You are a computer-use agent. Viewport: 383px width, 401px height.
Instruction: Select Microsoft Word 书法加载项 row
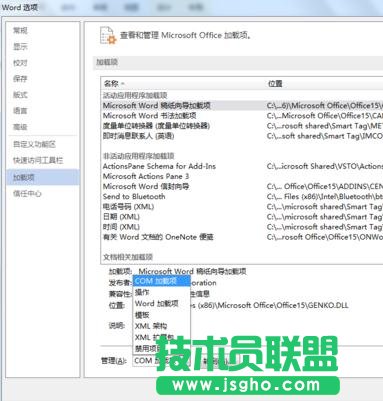[x=242, y=116]
